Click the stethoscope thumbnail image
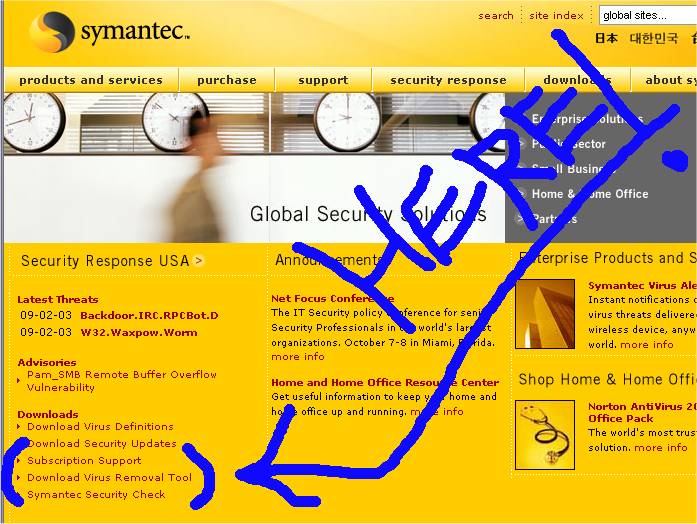This screenshot has width=697, height=524. click(x=545, y=435)
